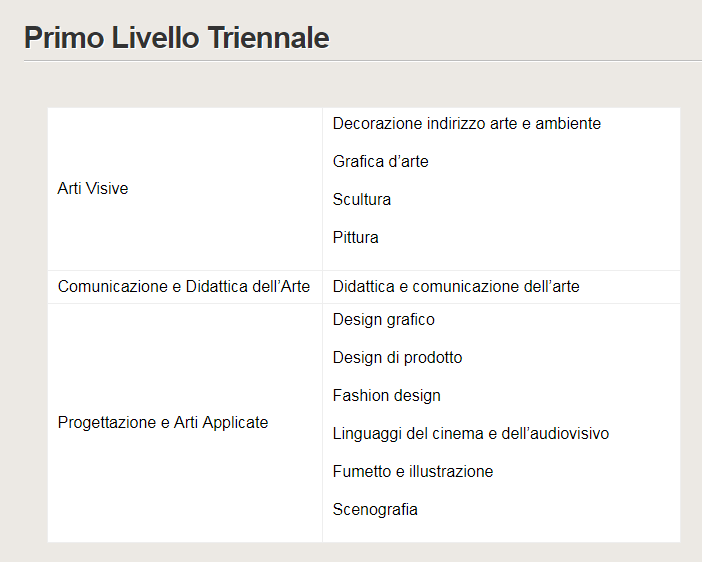Viewport: 702px width, 562px height.
Task: Click 'Comunicazione' in the left category column
Action: [x=112, y=287]
